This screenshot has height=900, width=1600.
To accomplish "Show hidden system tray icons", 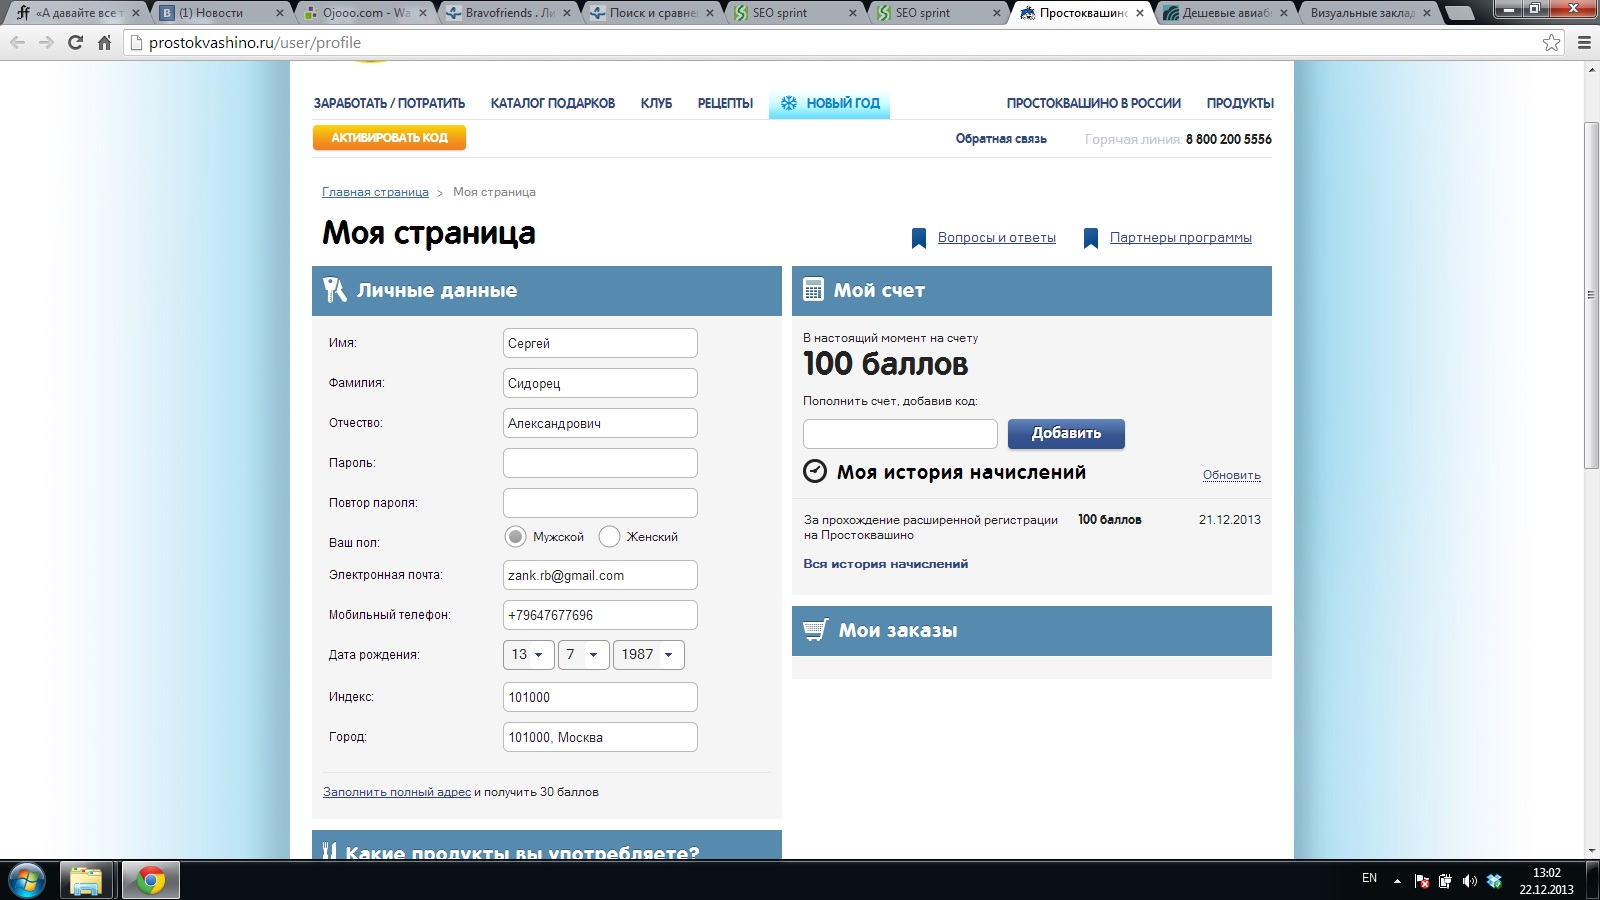I will (1397, 881).
